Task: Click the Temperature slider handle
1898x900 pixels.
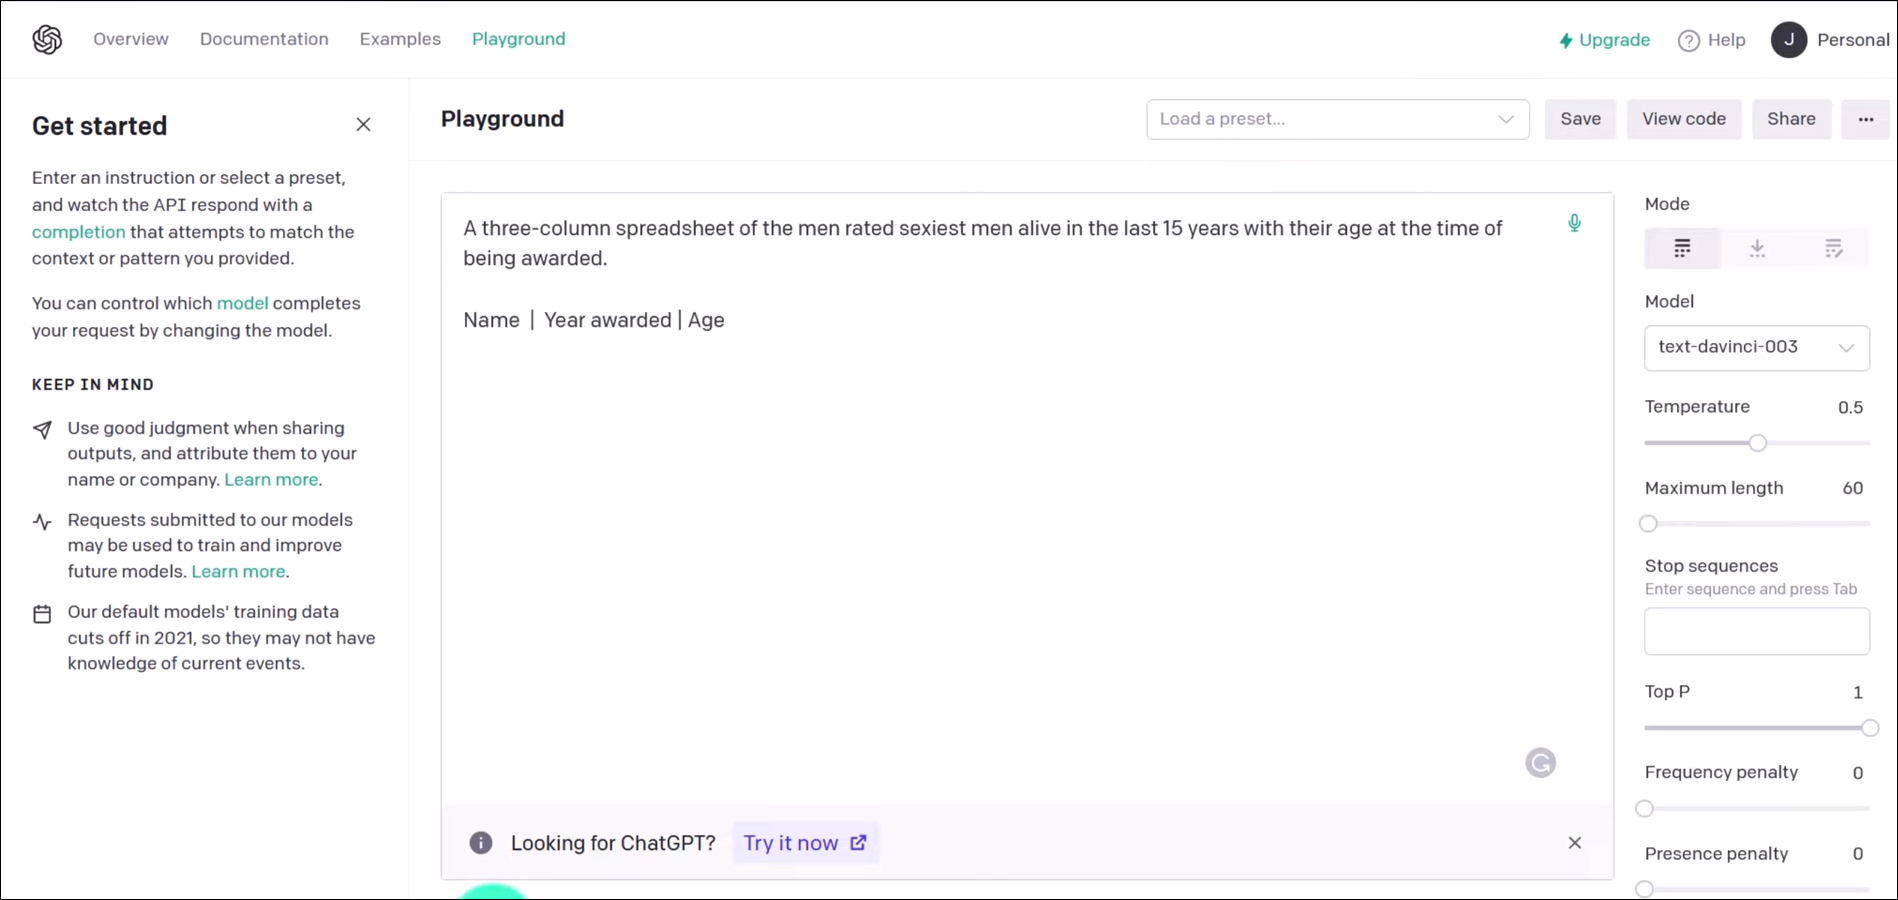Action: point(1757,443)
